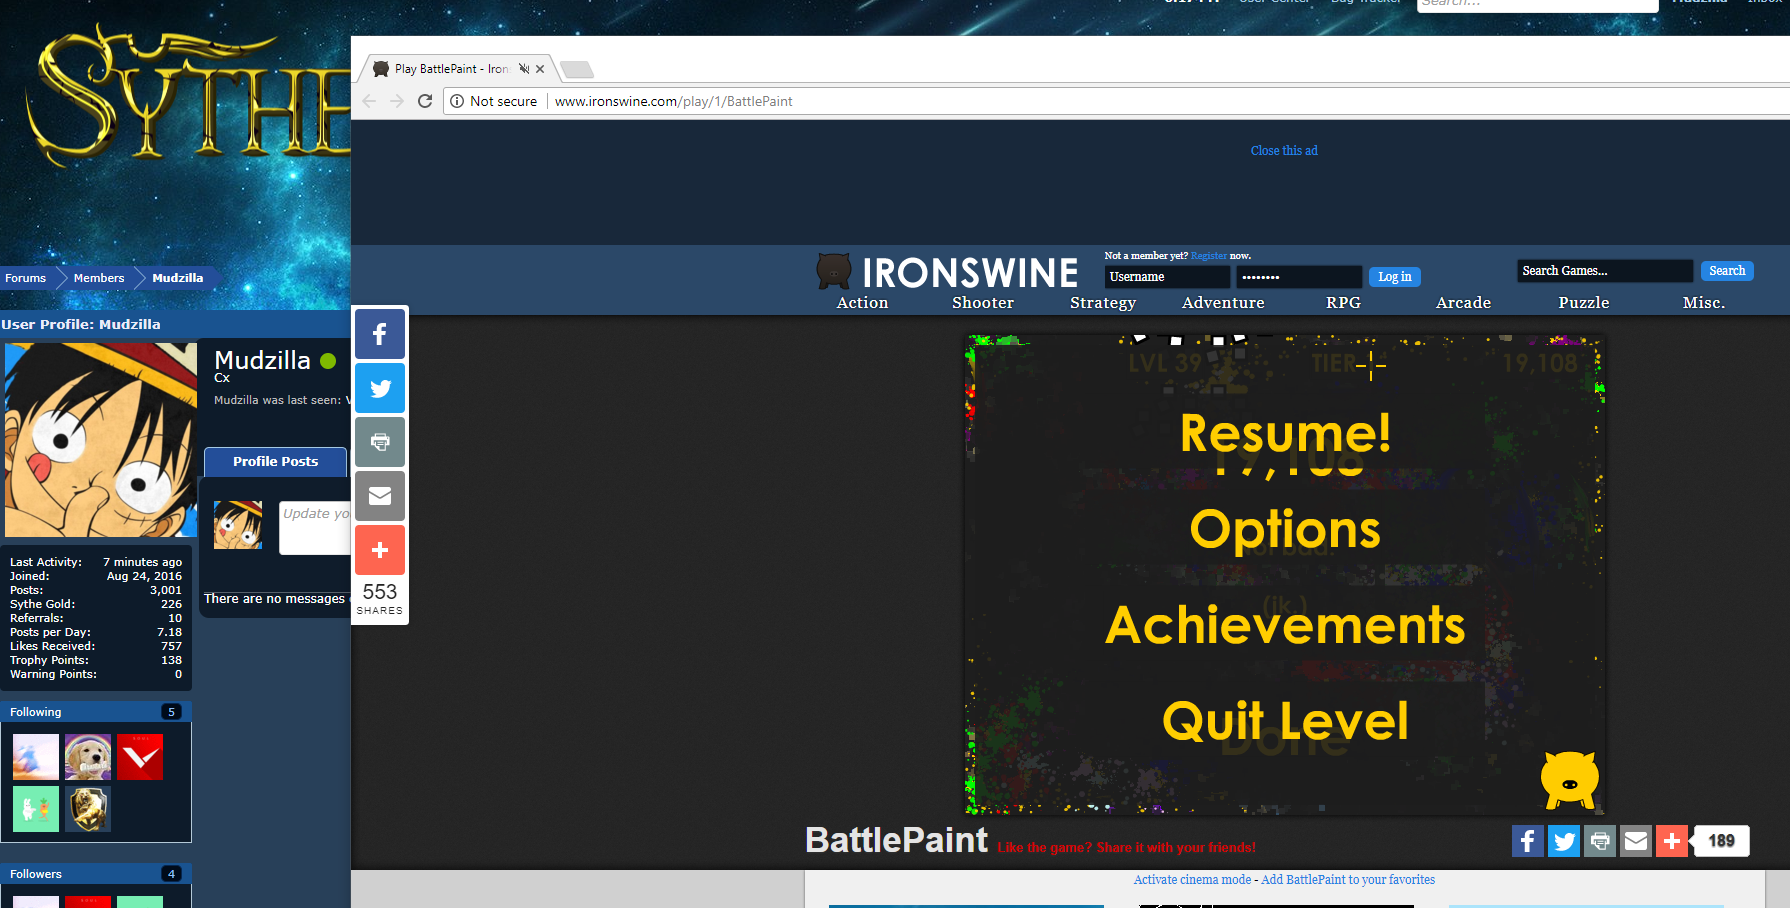The width and height of the screenshot is (1790, 908).
Task: Click the Trophy Points value 138
Action: point(171,660)
